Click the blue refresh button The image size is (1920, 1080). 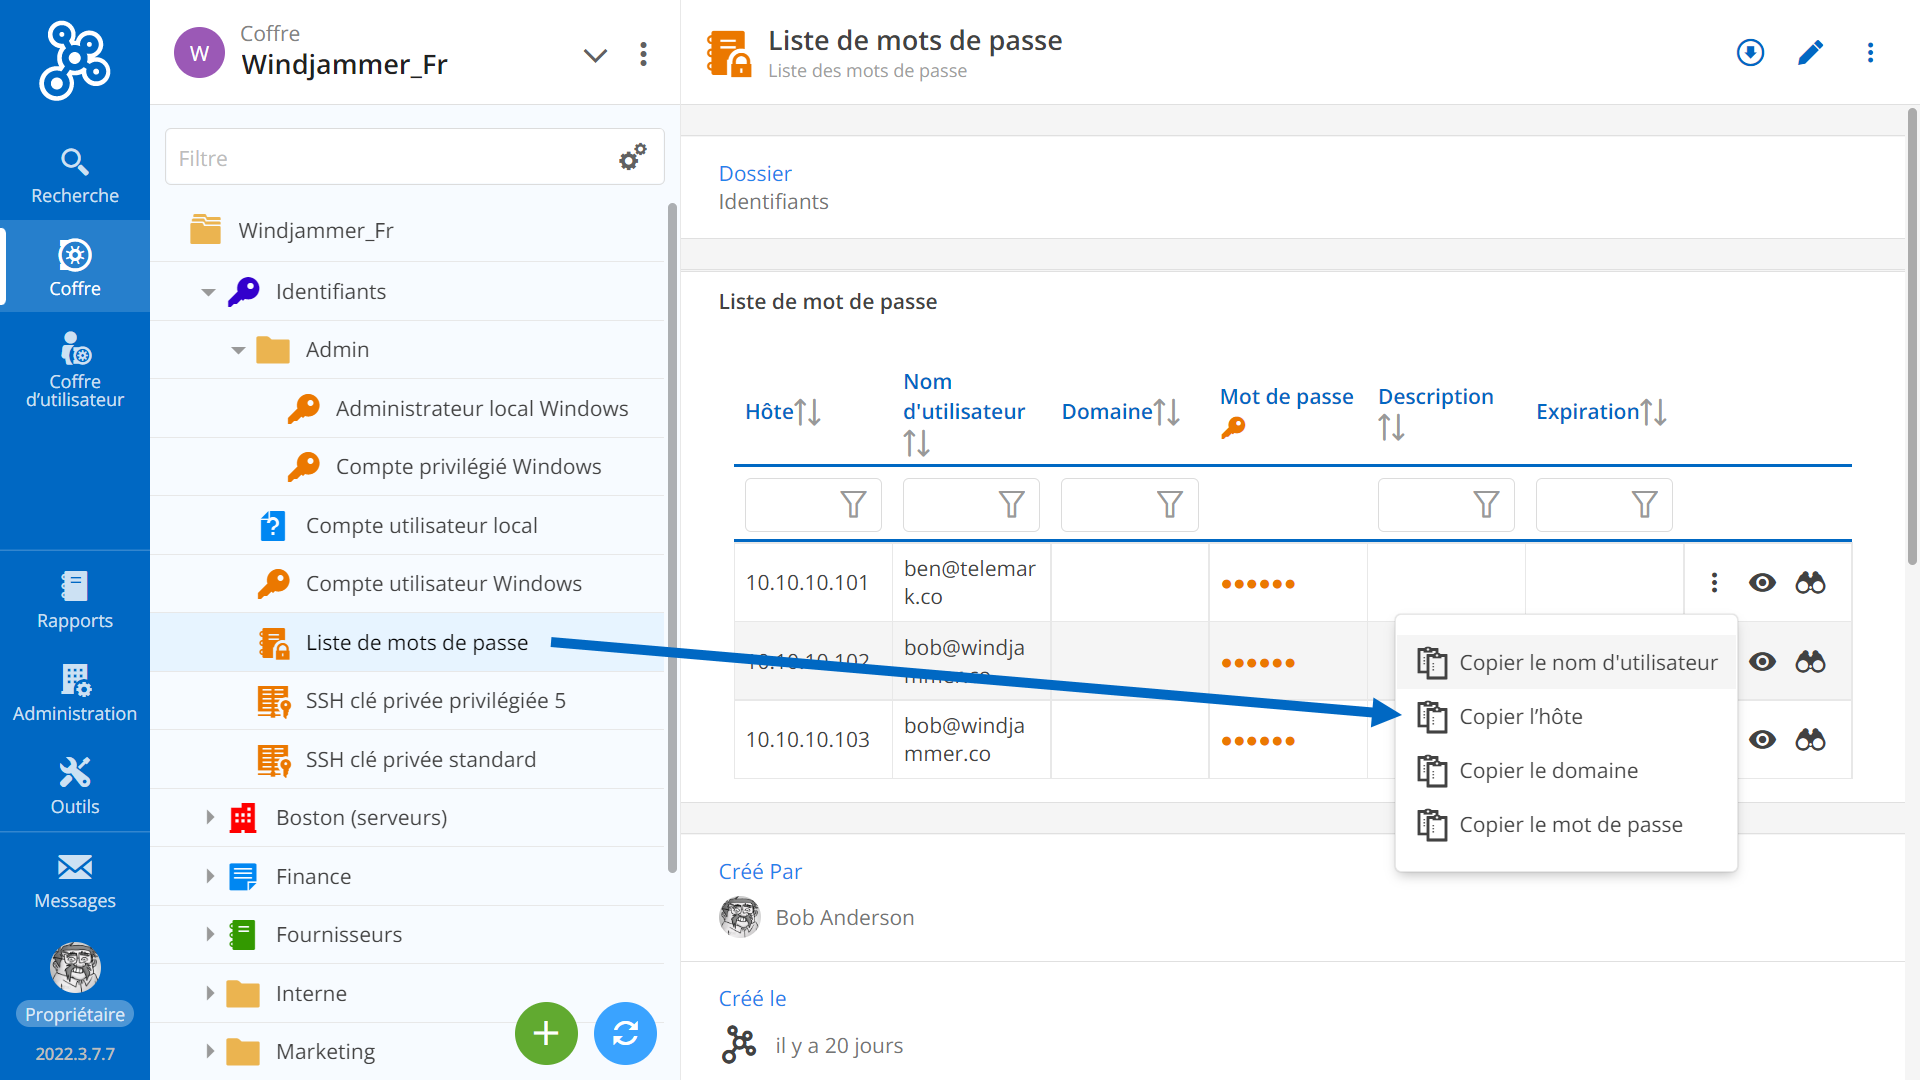(625, 1033)
